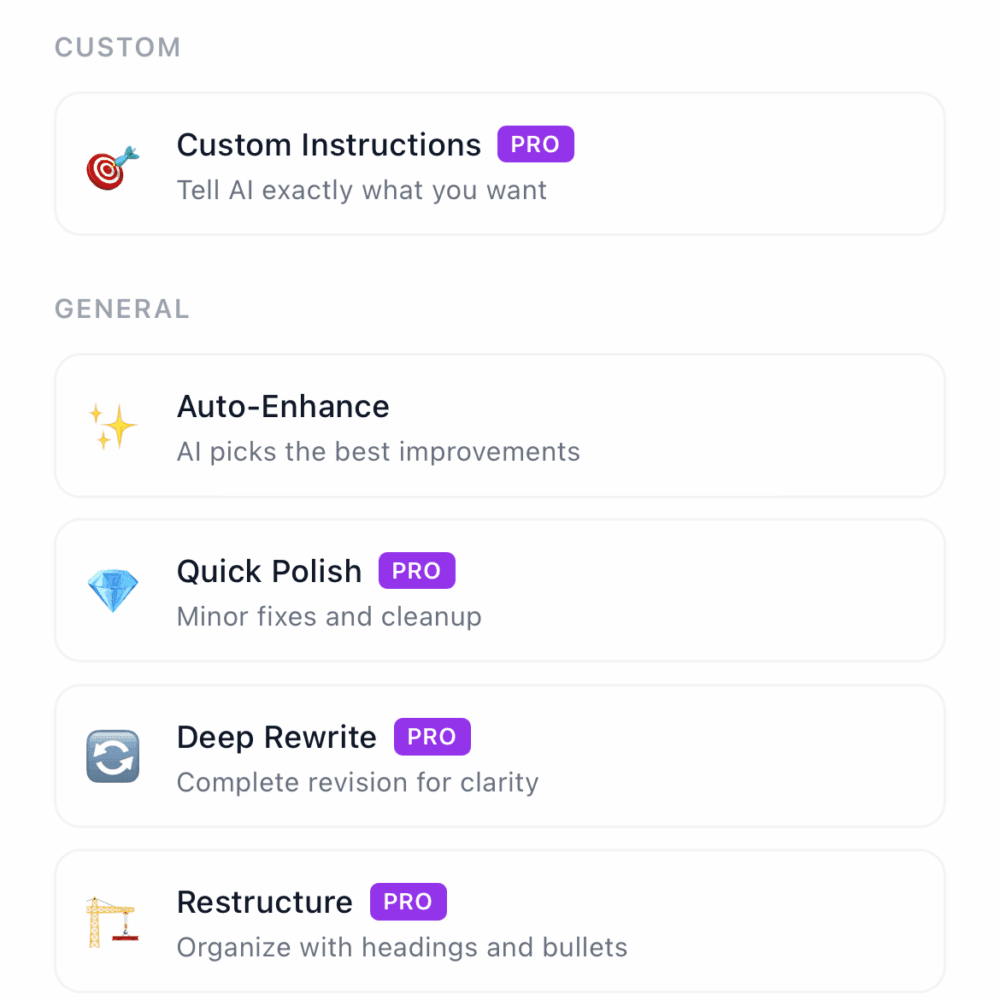Click "AI picks the best improvements" description

click(378, 452)
